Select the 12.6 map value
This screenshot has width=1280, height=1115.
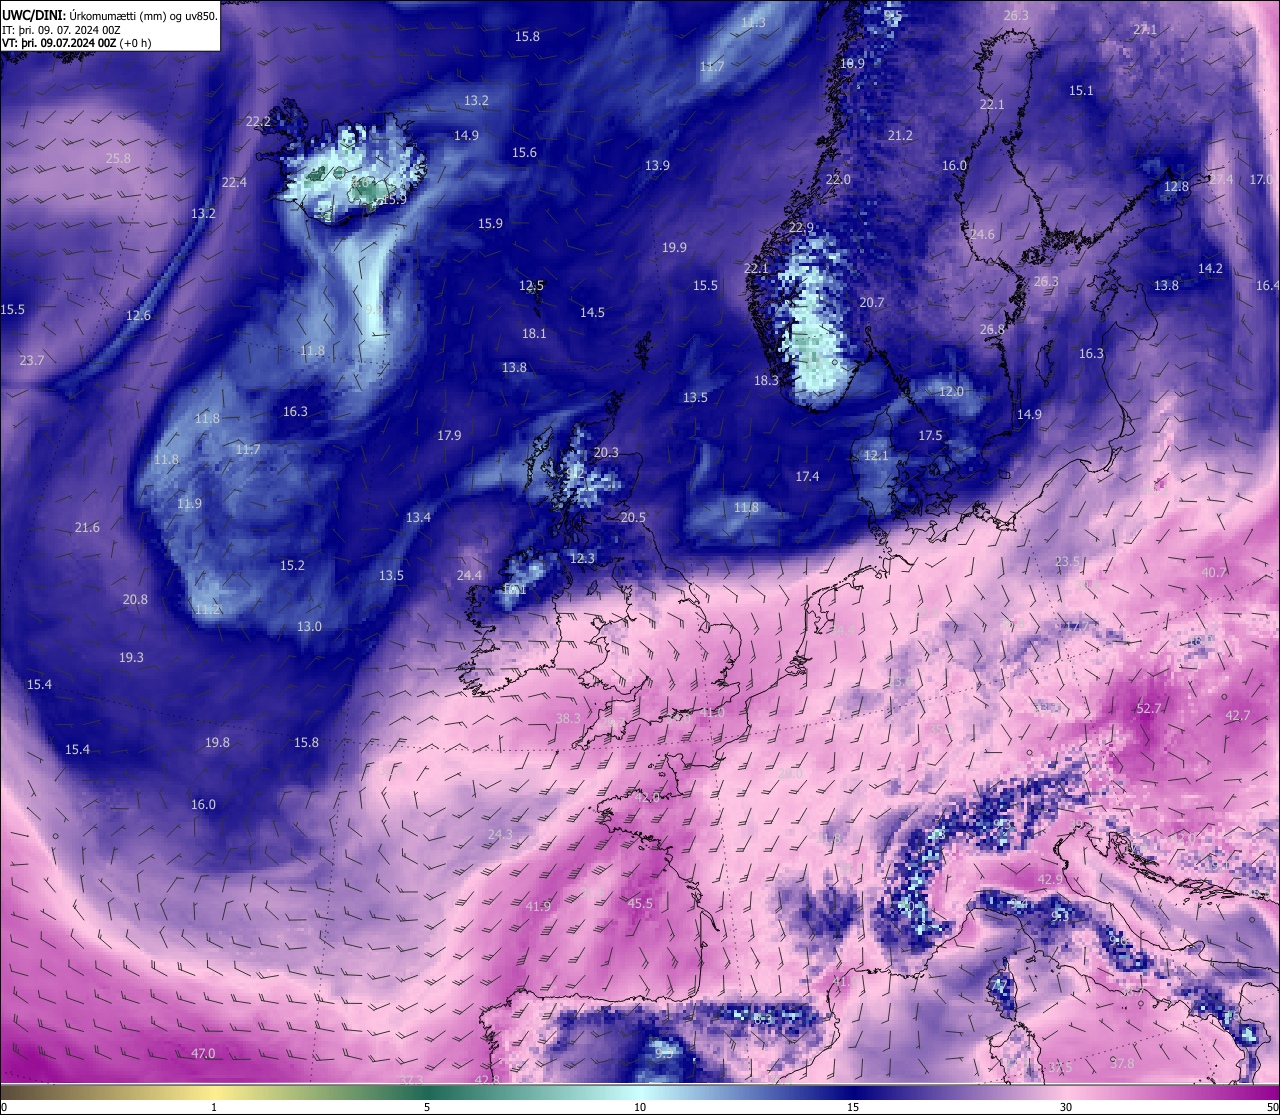pos(138,316)
